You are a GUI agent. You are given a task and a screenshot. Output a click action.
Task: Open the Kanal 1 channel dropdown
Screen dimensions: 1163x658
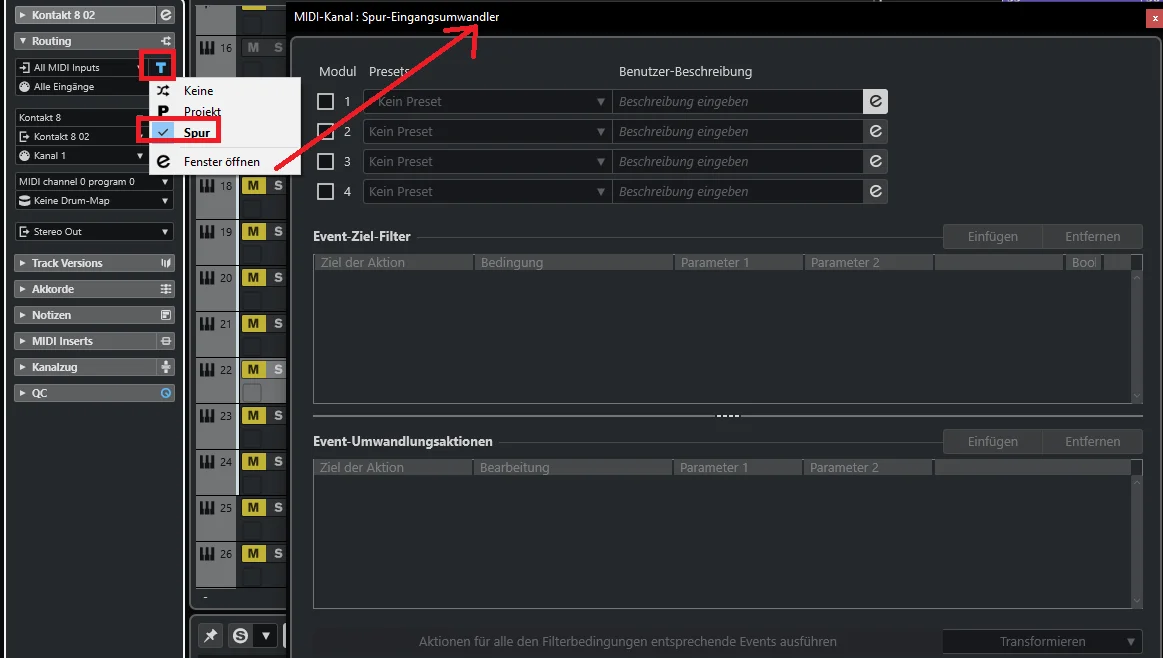tap(80, 156)
